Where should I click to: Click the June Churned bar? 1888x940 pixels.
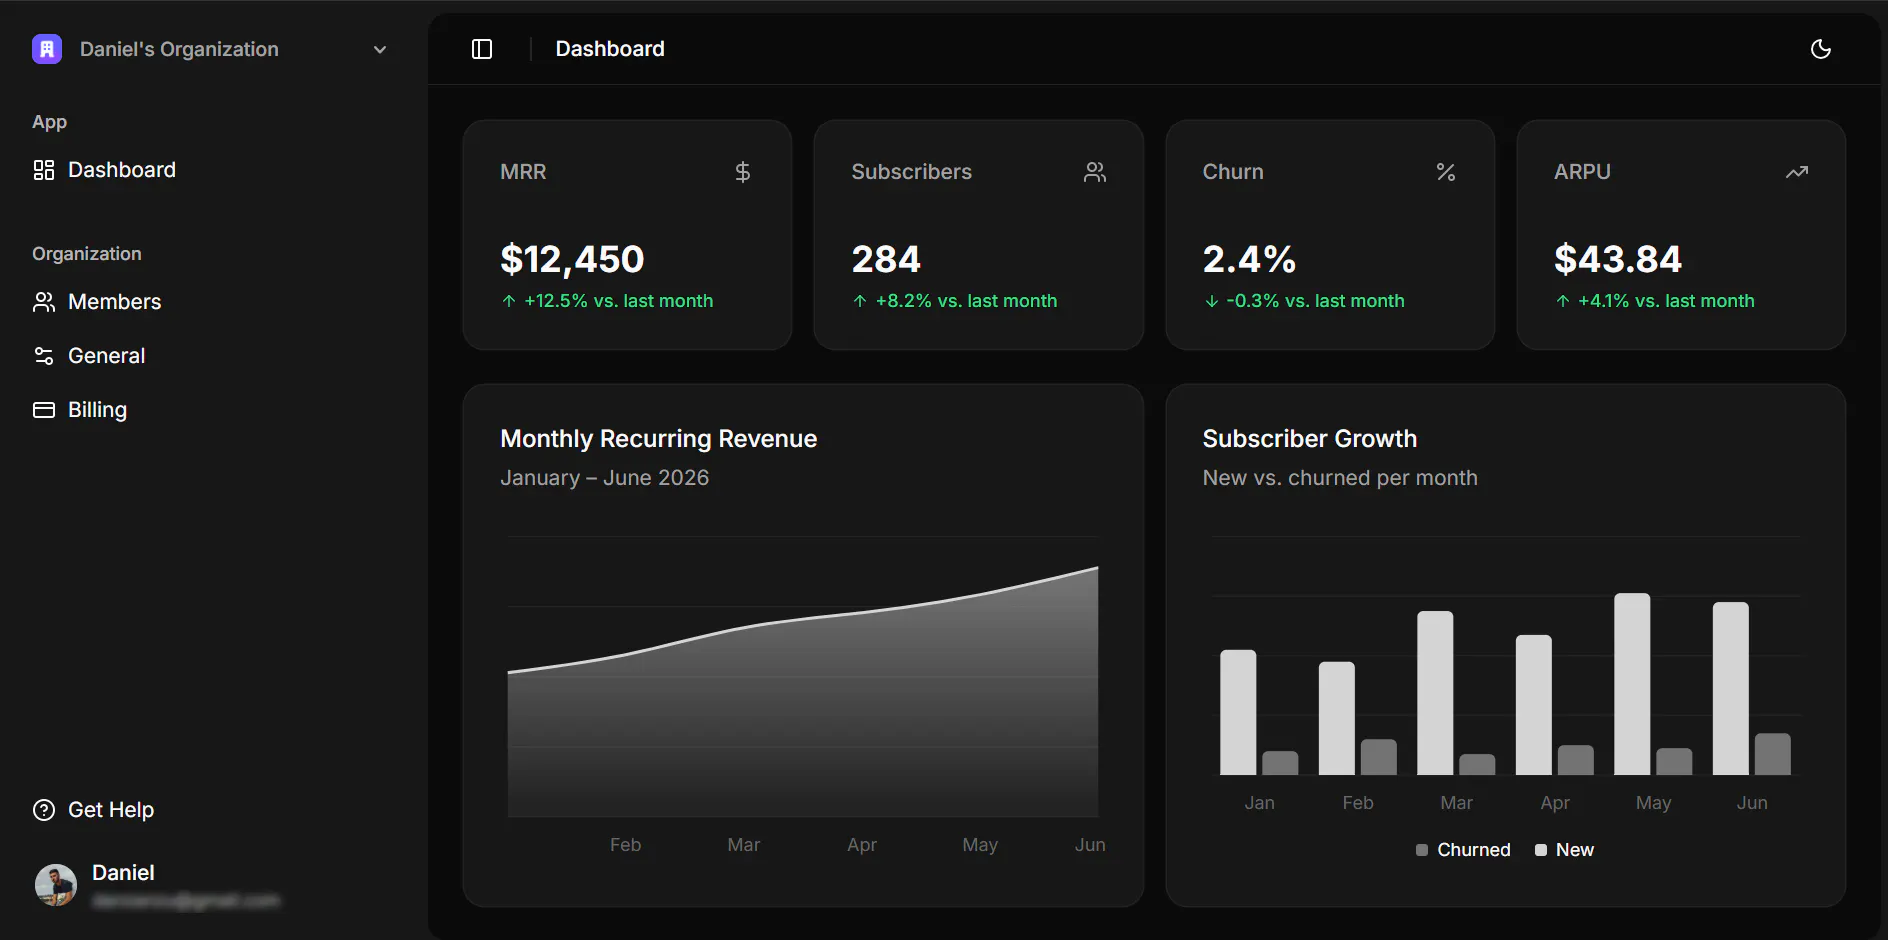tap(1772, 754)
